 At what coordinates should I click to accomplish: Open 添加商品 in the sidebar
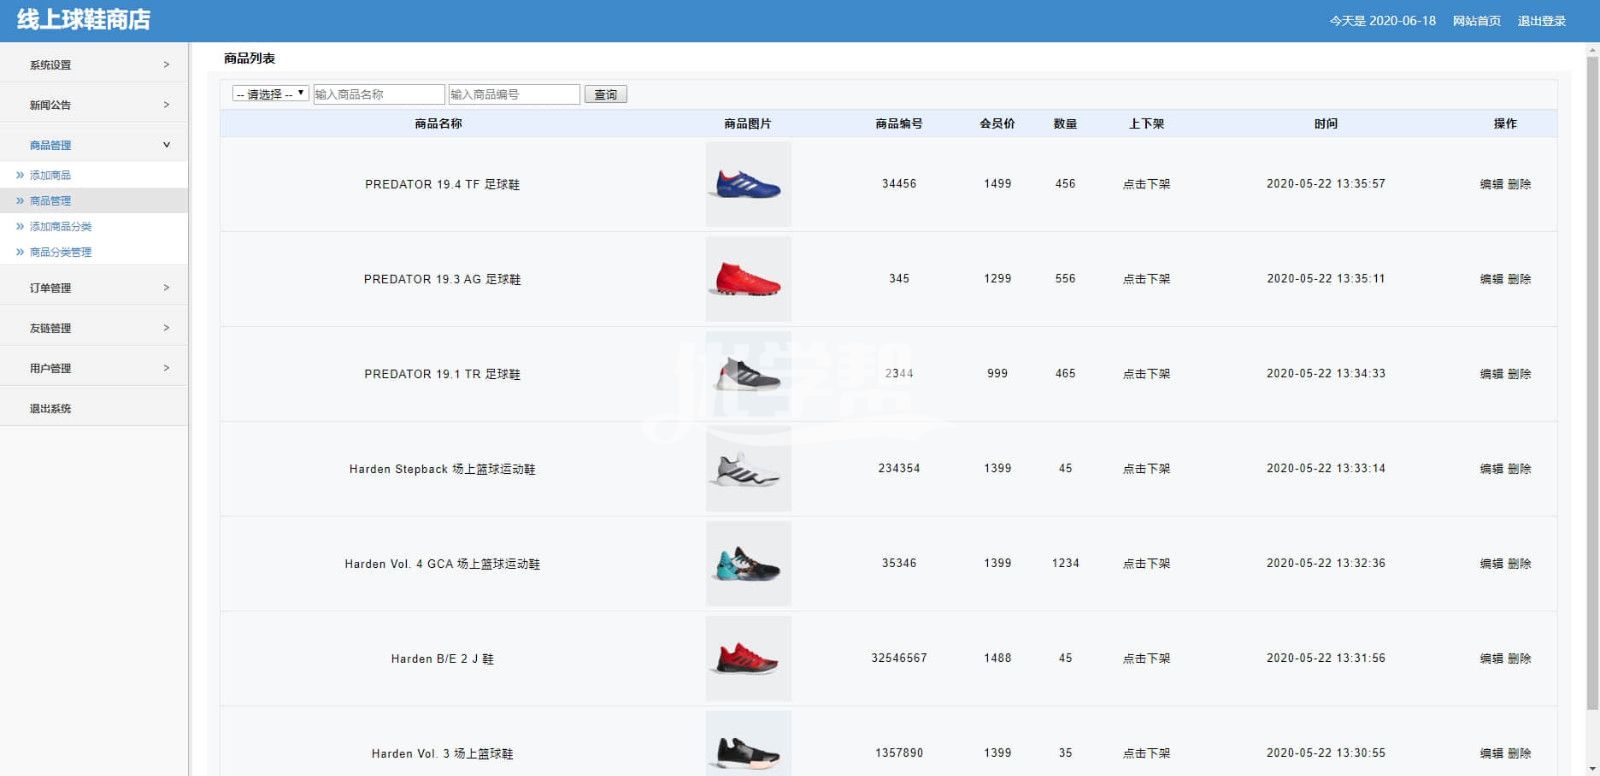[50, 175]
